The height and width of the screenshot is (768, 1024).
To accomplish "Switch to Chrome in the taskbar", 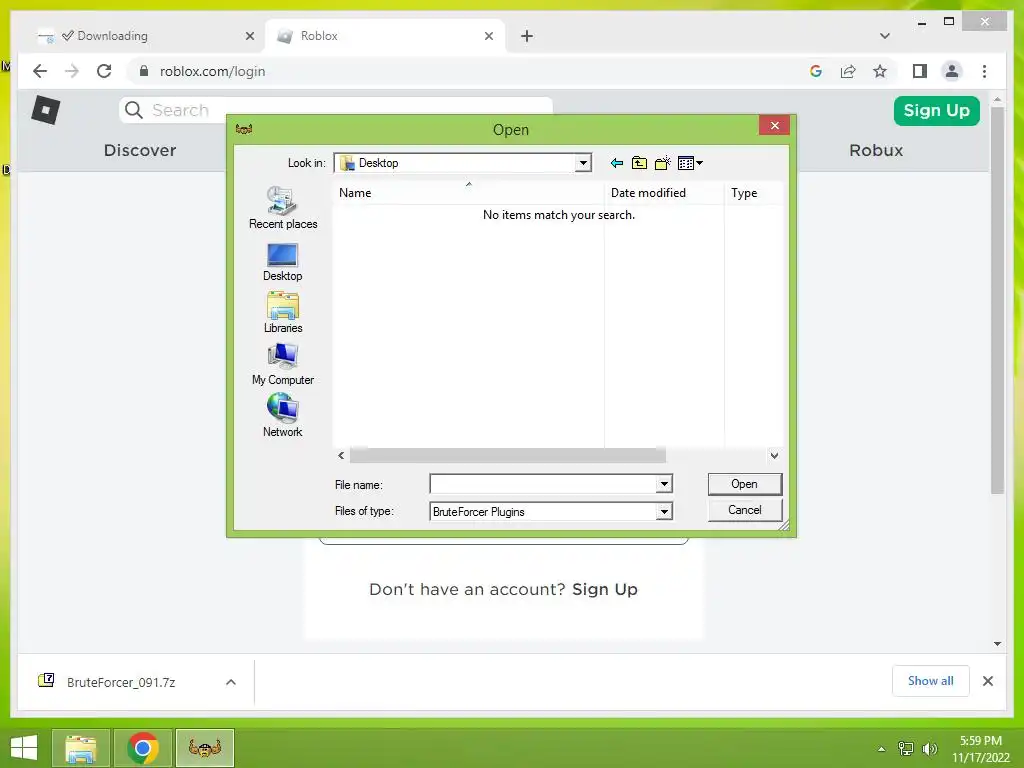I will pos(143,748).
